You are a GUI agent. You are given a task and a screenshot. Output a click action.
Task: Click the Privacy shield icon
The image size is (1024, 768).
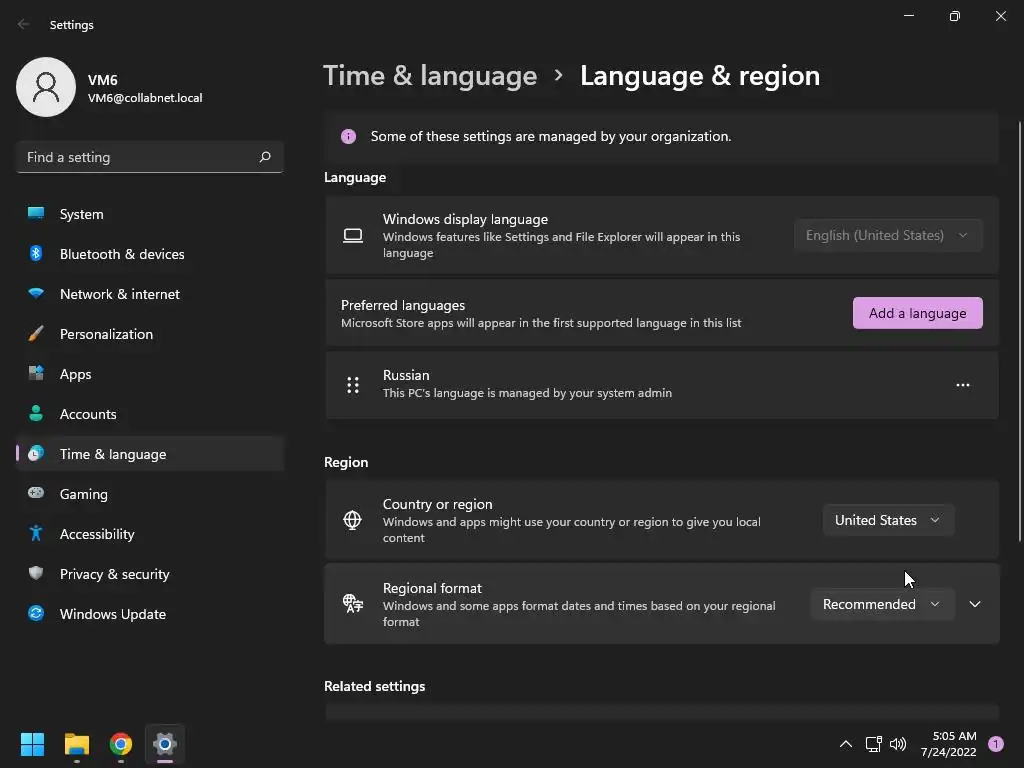(x=36, y=573)
